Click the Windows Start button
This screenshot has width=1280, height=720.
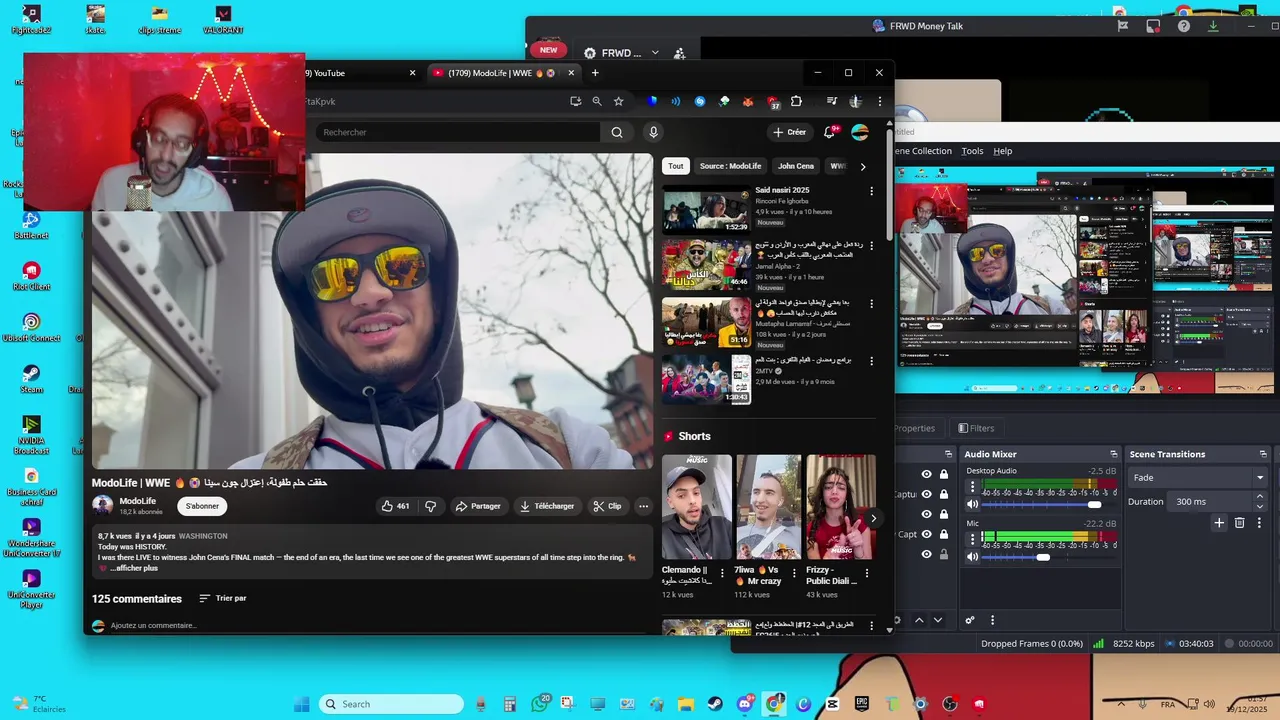pos(301,704)
